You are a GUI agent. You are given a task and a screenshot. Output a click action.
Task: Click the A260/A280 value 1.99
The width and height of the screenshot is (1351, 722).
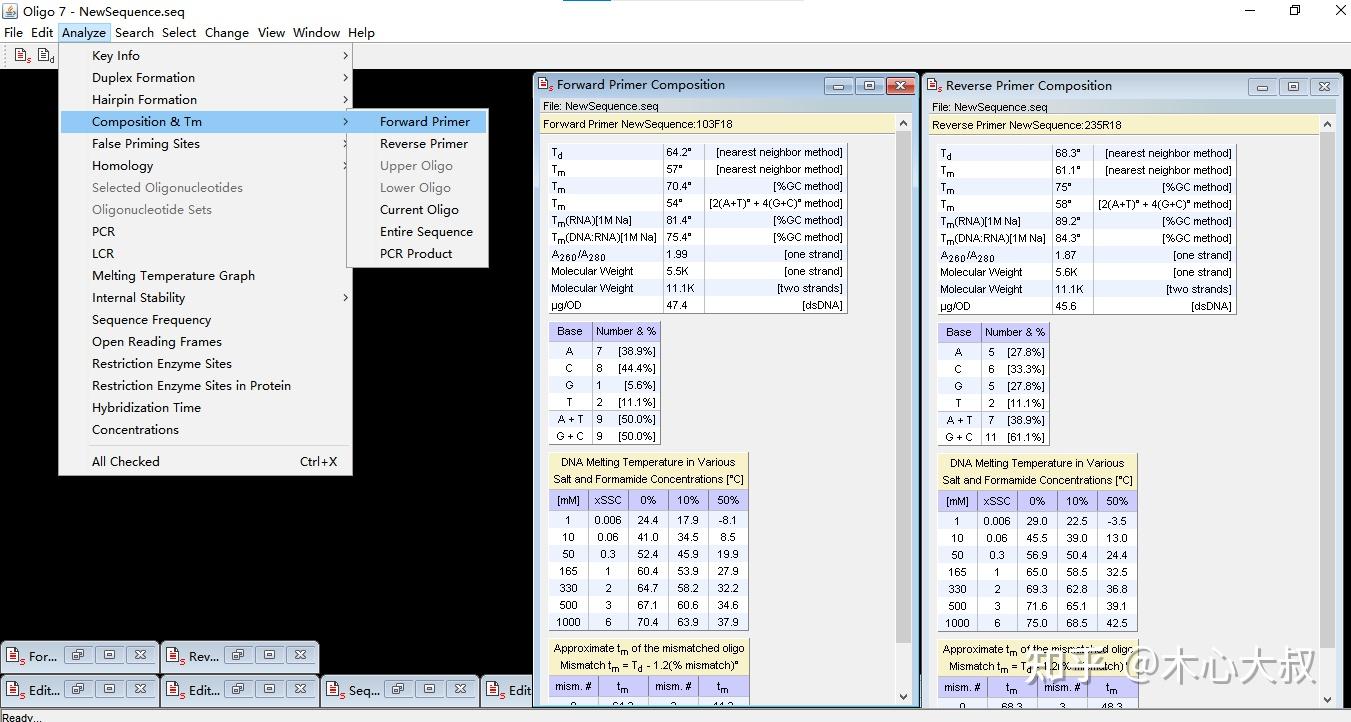684,255
